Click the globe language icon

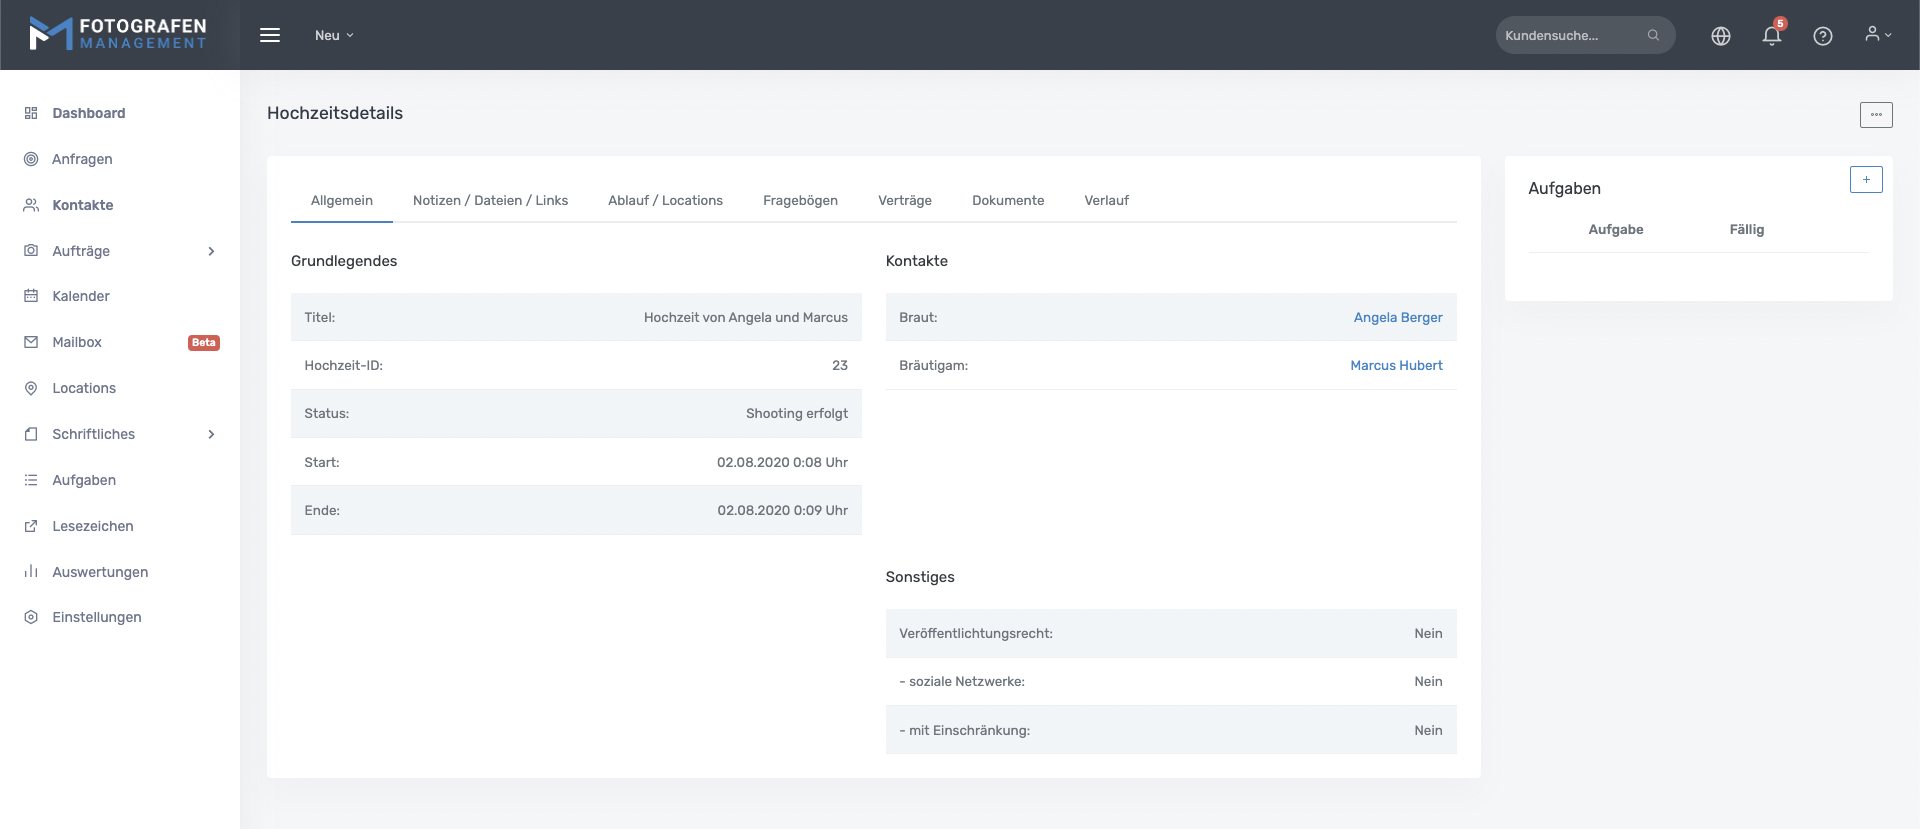1721,36
